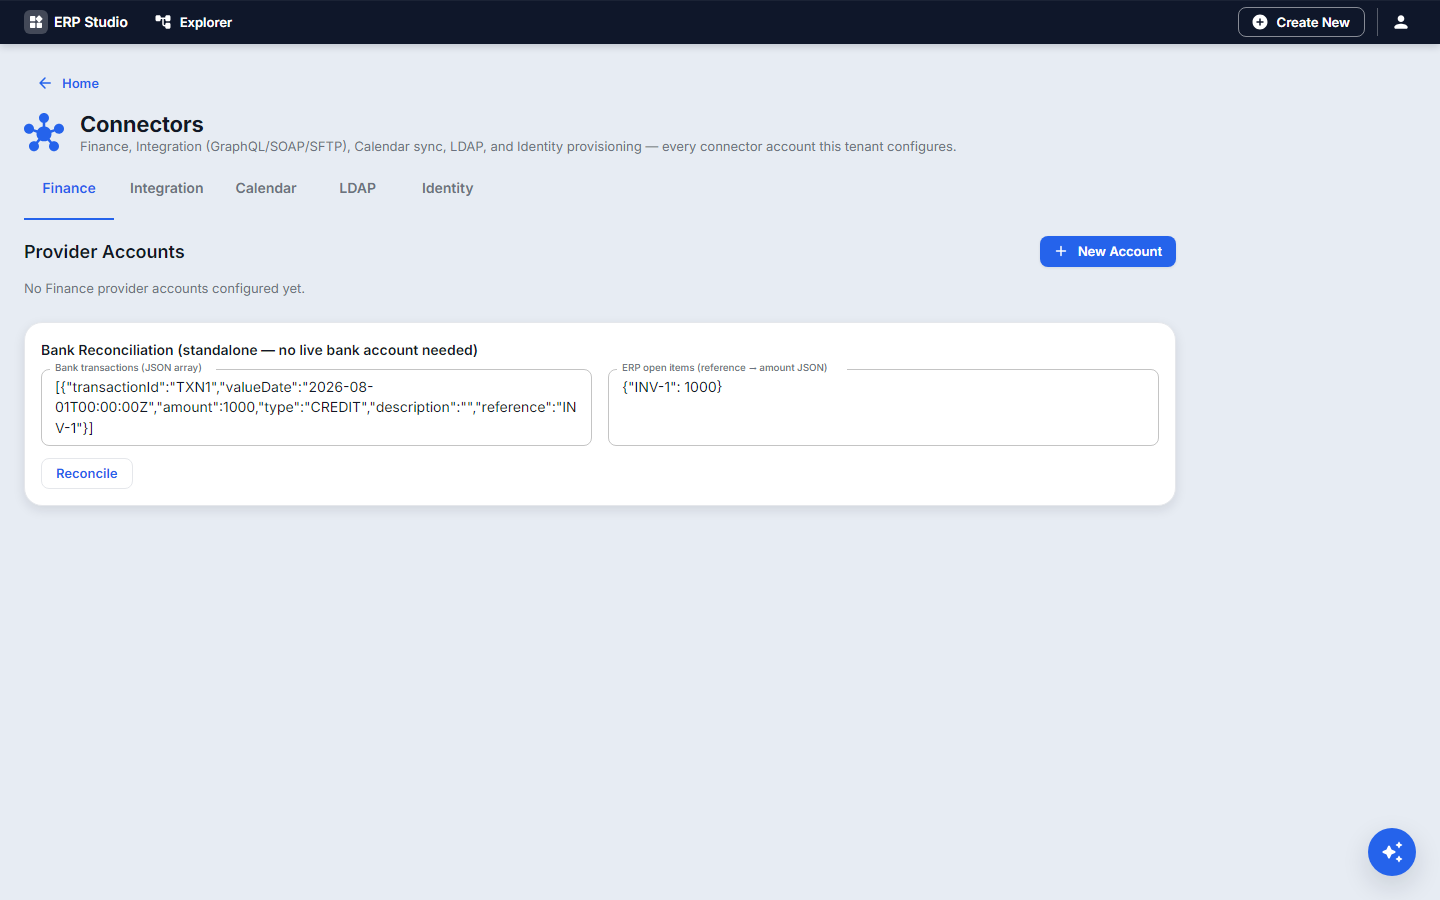Focus the ERP open items field

click(x=883, y=407)
